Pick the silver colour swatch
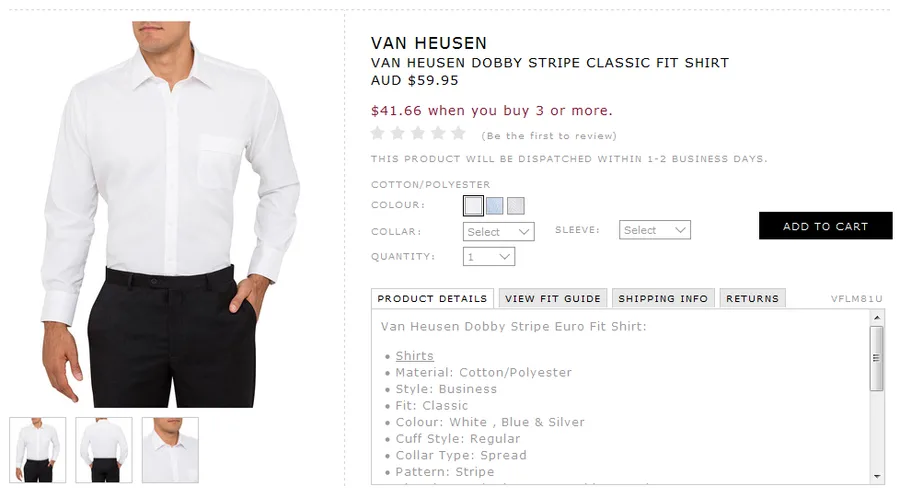The image size is (900, 488). pos(515,206)
